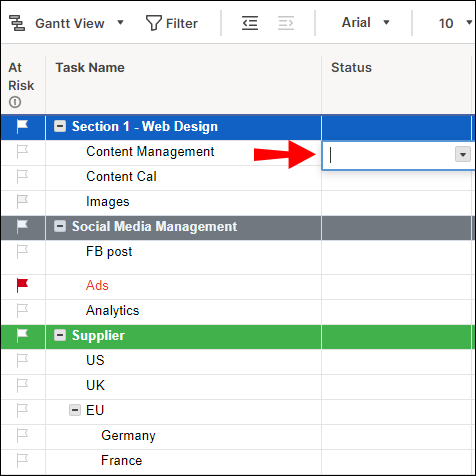Image resolution: width=476 pixels, height=476 pixels.
Task: Toggle the flag on Analytics row
Action: 22,311
